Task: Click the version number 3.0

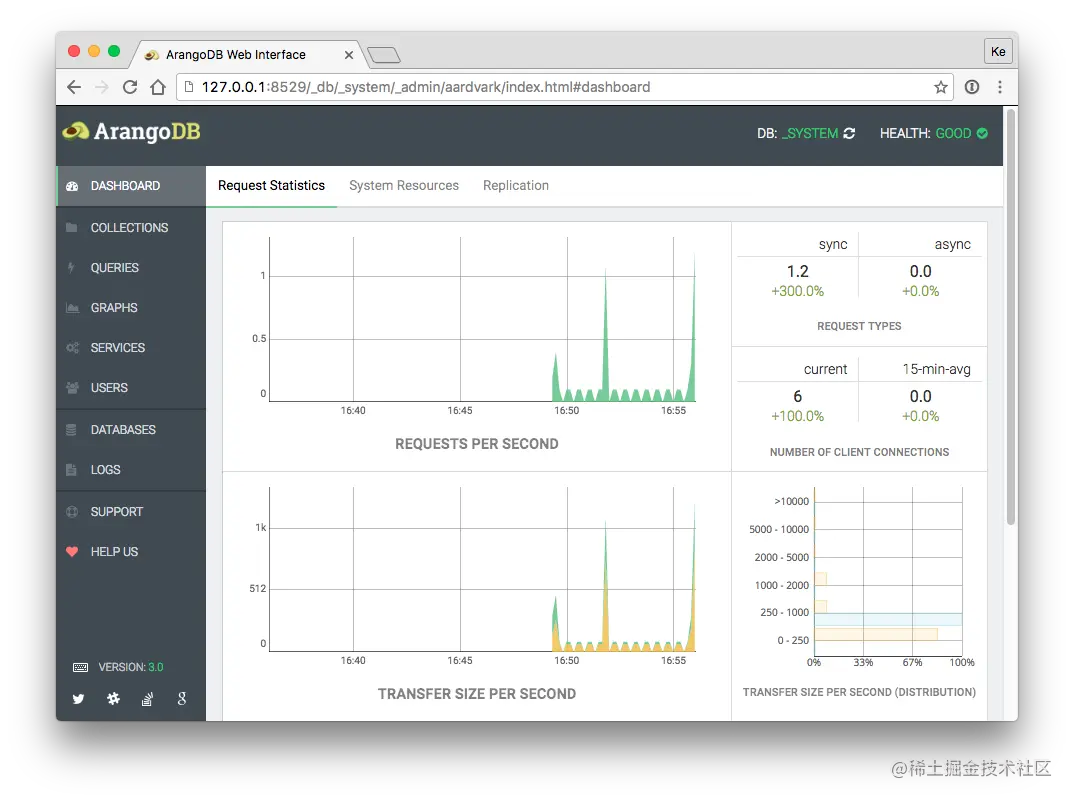Action: coord(155,667)
